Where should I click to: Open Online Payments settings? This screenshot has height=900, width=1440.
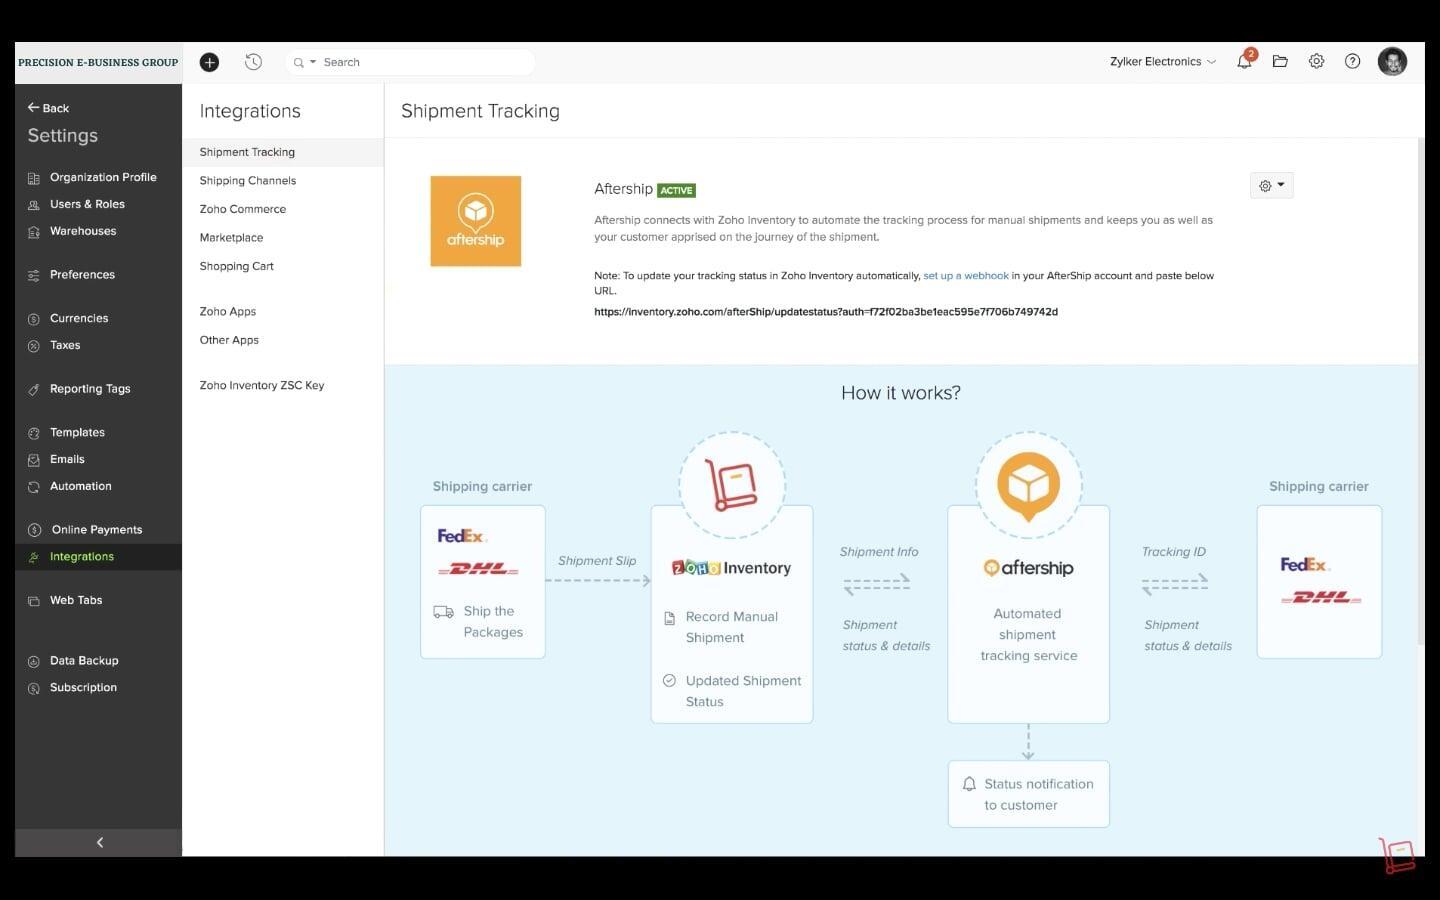point(98,530)
